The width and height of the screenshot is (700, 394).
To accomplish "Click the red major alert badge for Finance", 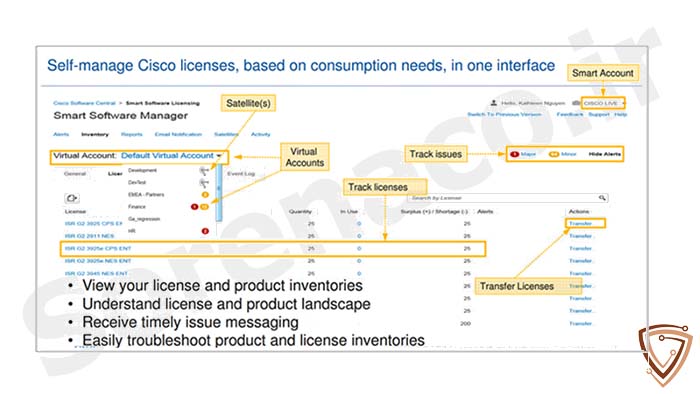I will (x=194, y=207).
